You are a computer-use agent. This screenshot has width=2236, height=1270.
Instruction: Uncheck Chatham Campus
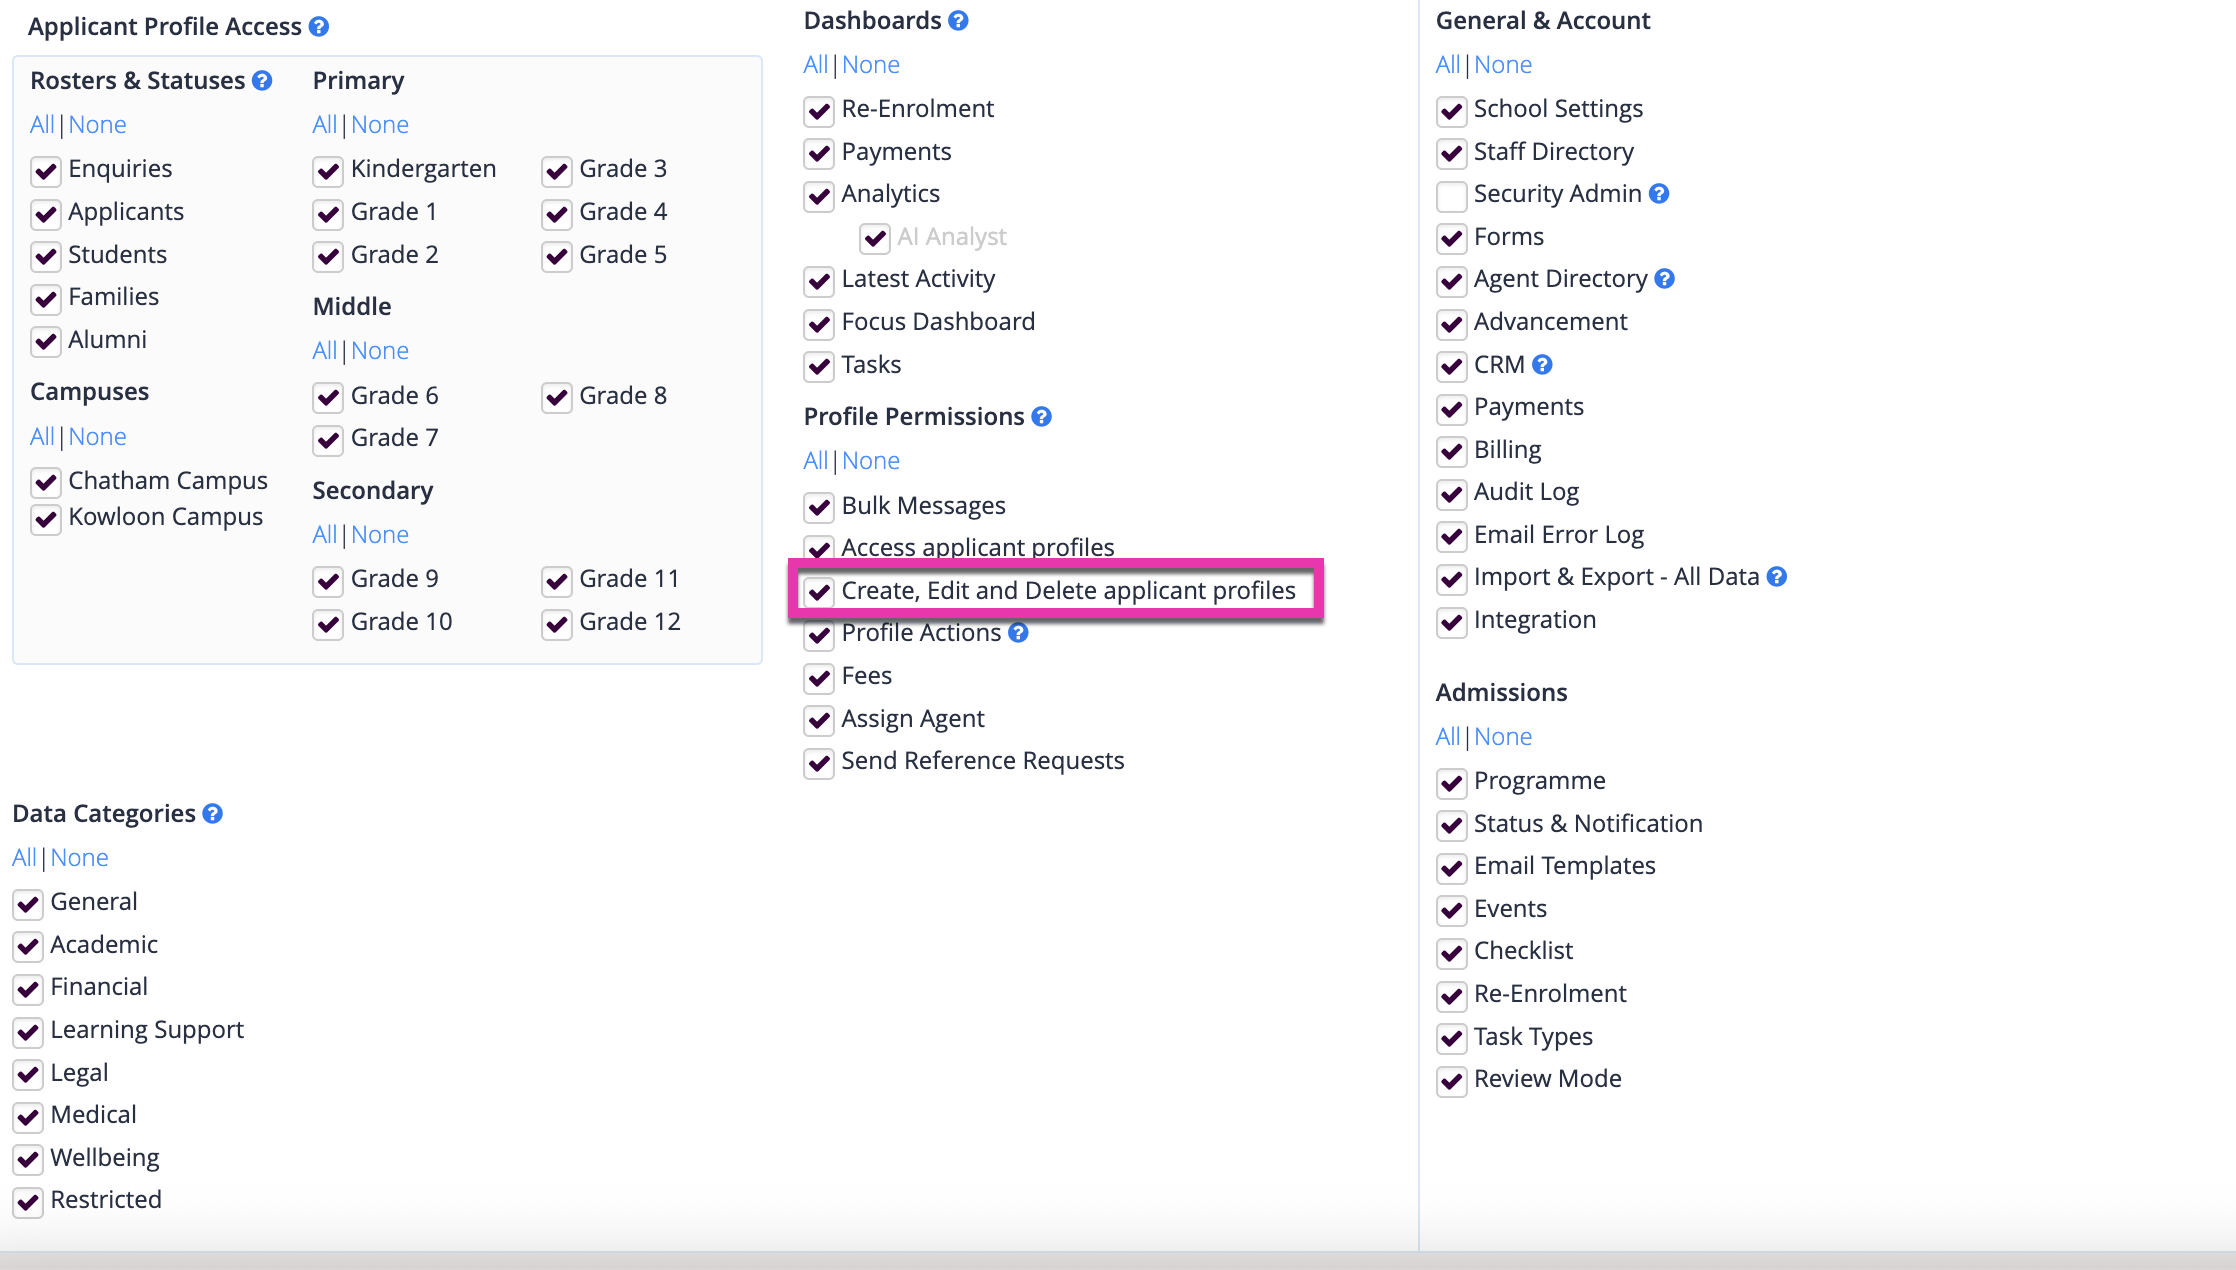[46, 483]
